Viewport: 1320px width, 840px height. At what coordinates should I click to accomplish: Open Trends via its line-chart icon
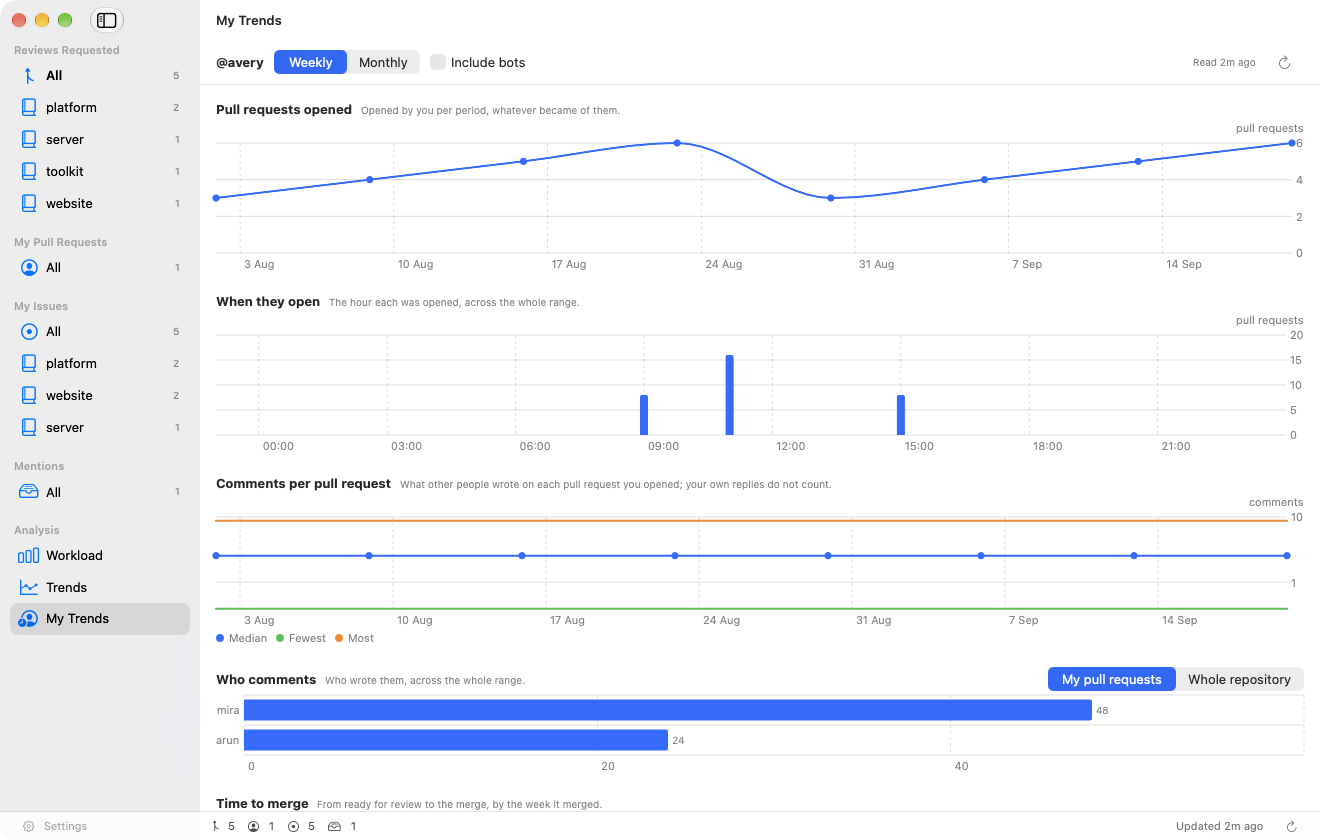pyautogui.click(x=29, y=588)
